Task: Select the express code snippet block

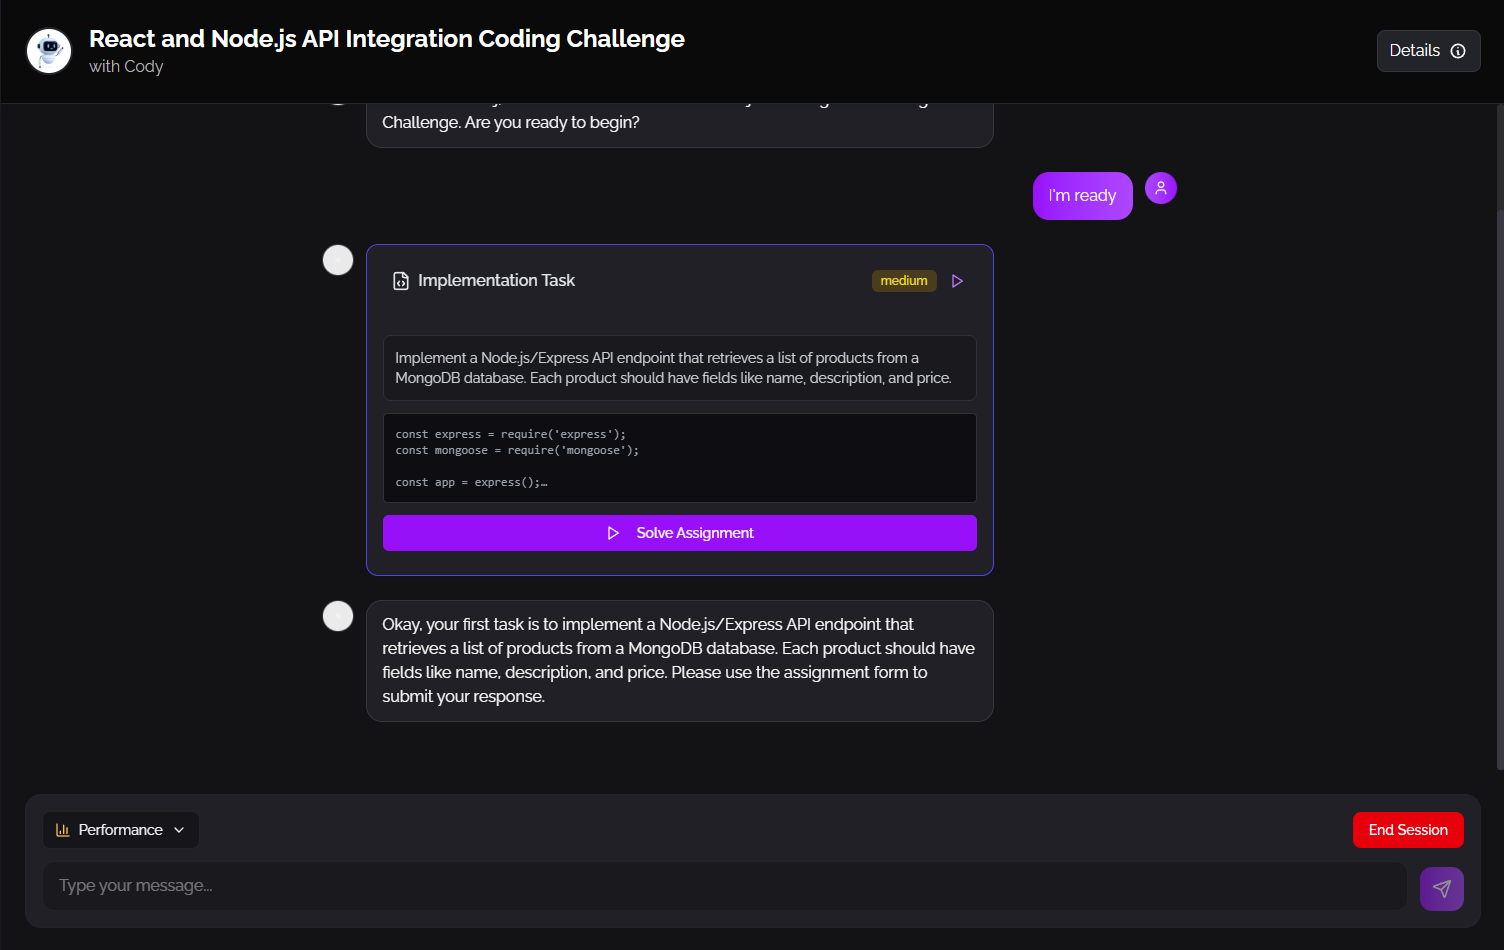Action: point(679,457)
